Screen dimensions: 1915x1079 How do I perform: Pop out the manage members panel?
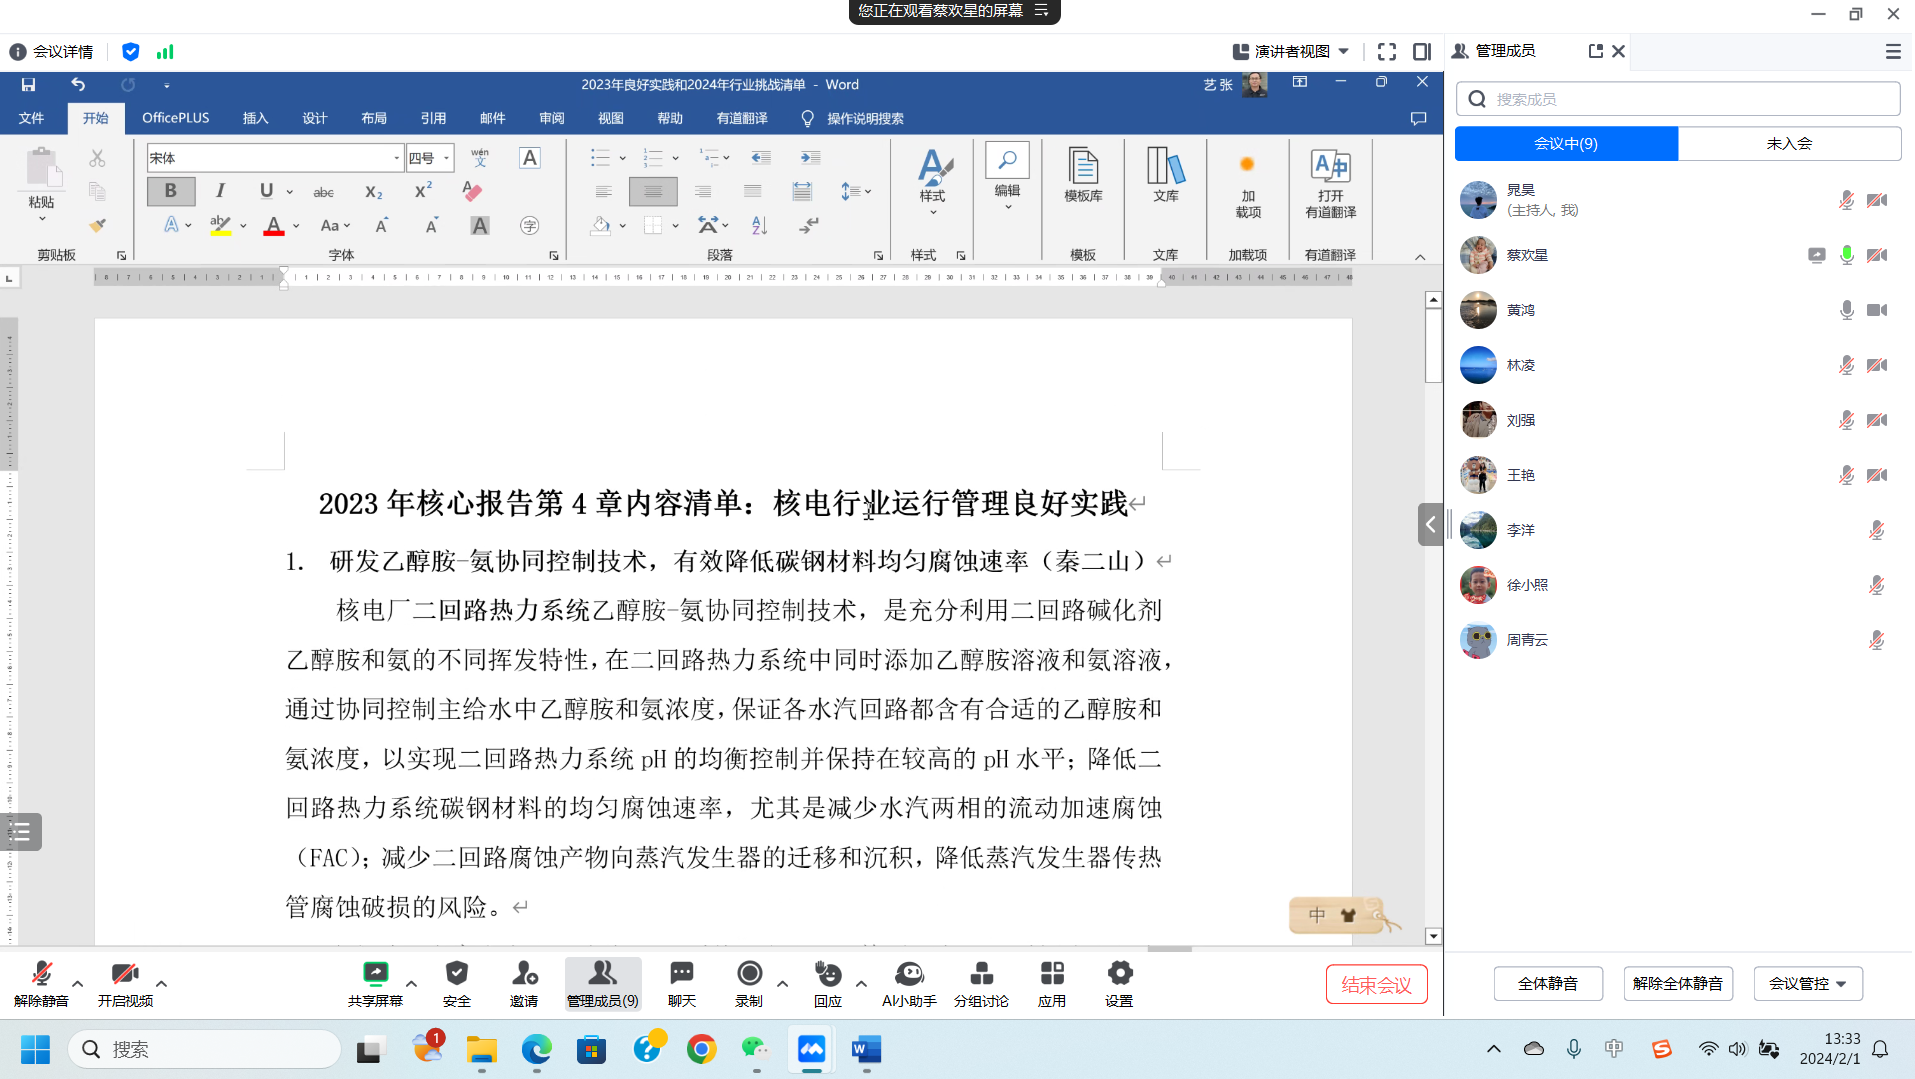click(x=1595, y=51)
